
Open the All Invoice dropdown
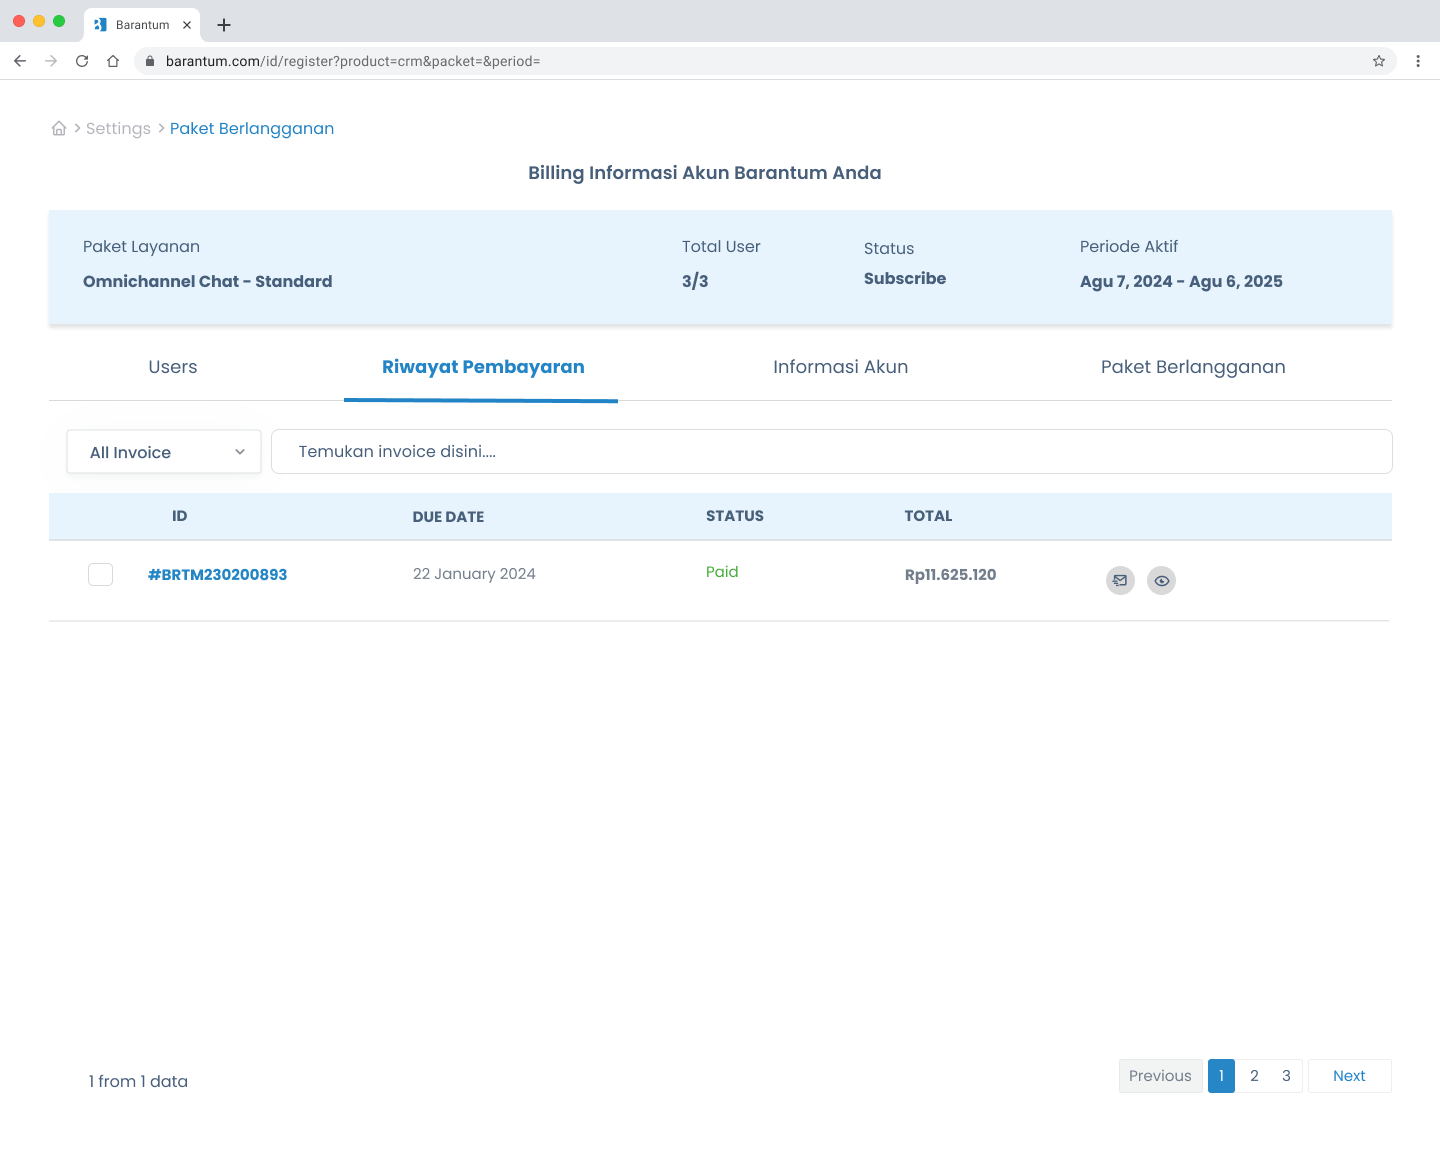pos(164,452)
